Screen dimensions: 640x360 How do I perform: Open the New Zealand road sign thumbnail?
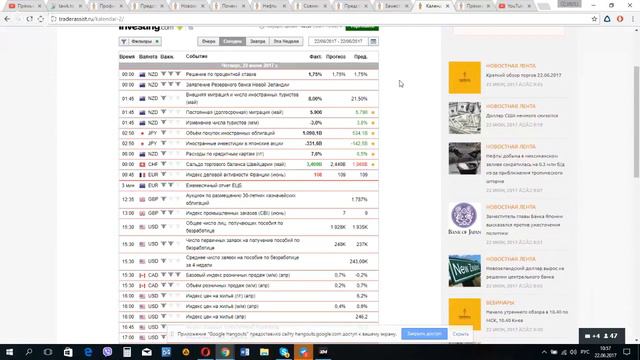pyautogui.click(x=464, y=271)
